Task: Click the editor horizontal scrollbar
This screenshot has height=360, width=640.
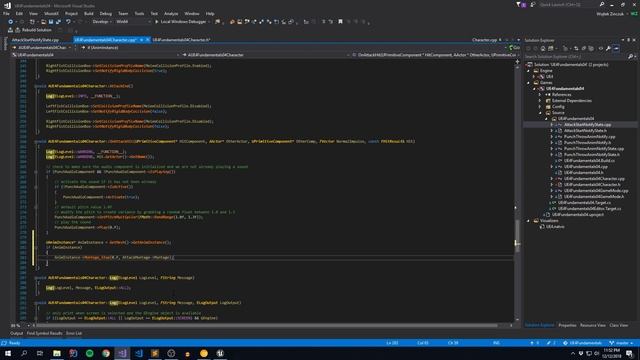Action: [x=266, y=326]
